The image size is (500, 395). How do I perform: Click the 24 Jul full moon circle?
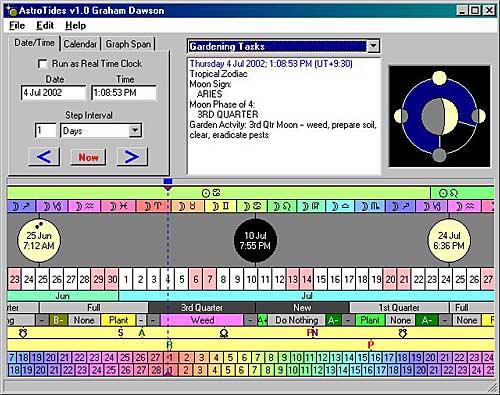click(449, 241)
